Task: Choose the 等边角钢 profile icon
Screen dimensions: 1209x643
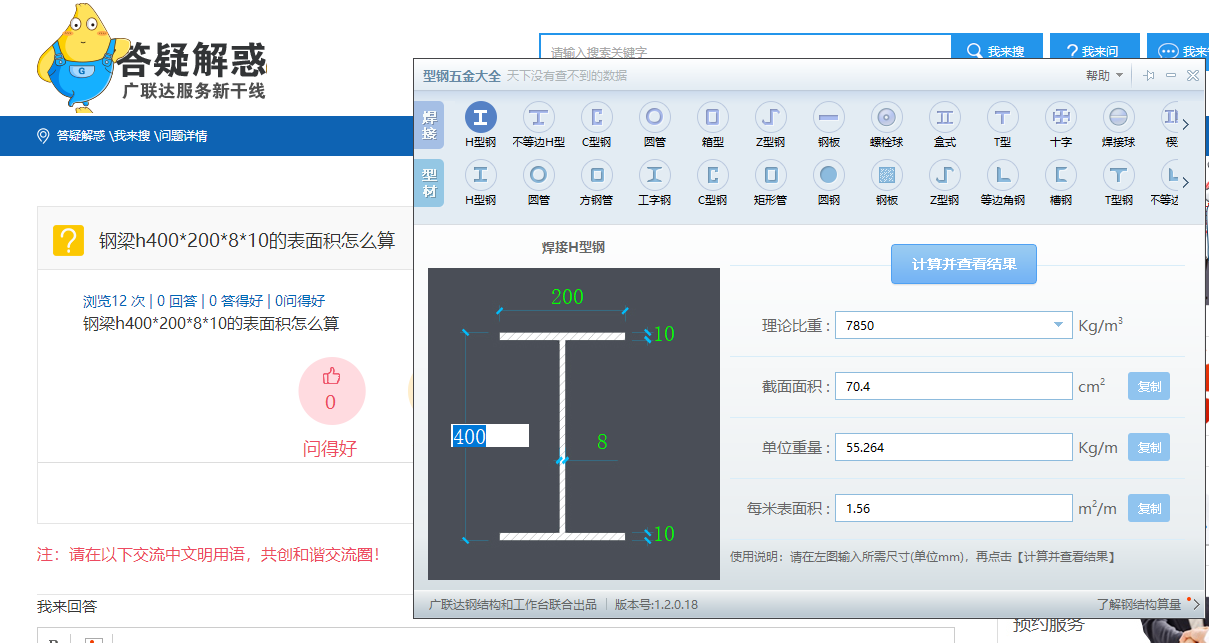Action: pyautogui.click(x=1003, y=175)
